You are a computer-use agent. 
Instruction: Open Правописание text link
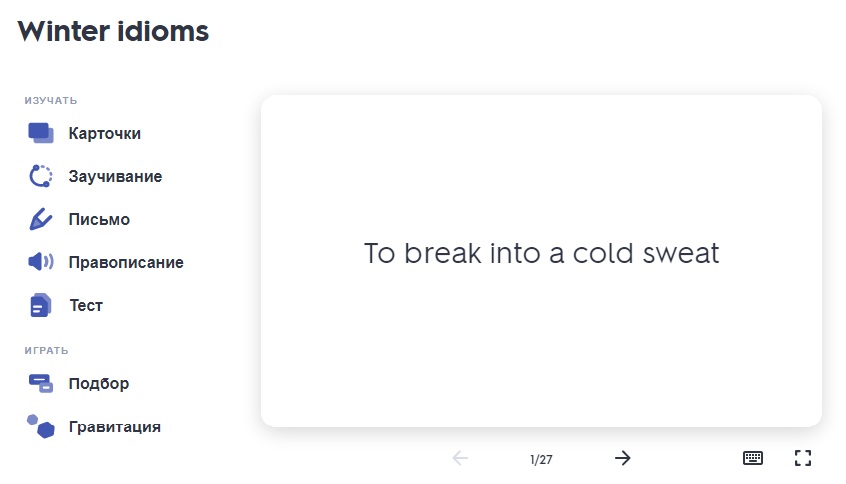(126, 262)
